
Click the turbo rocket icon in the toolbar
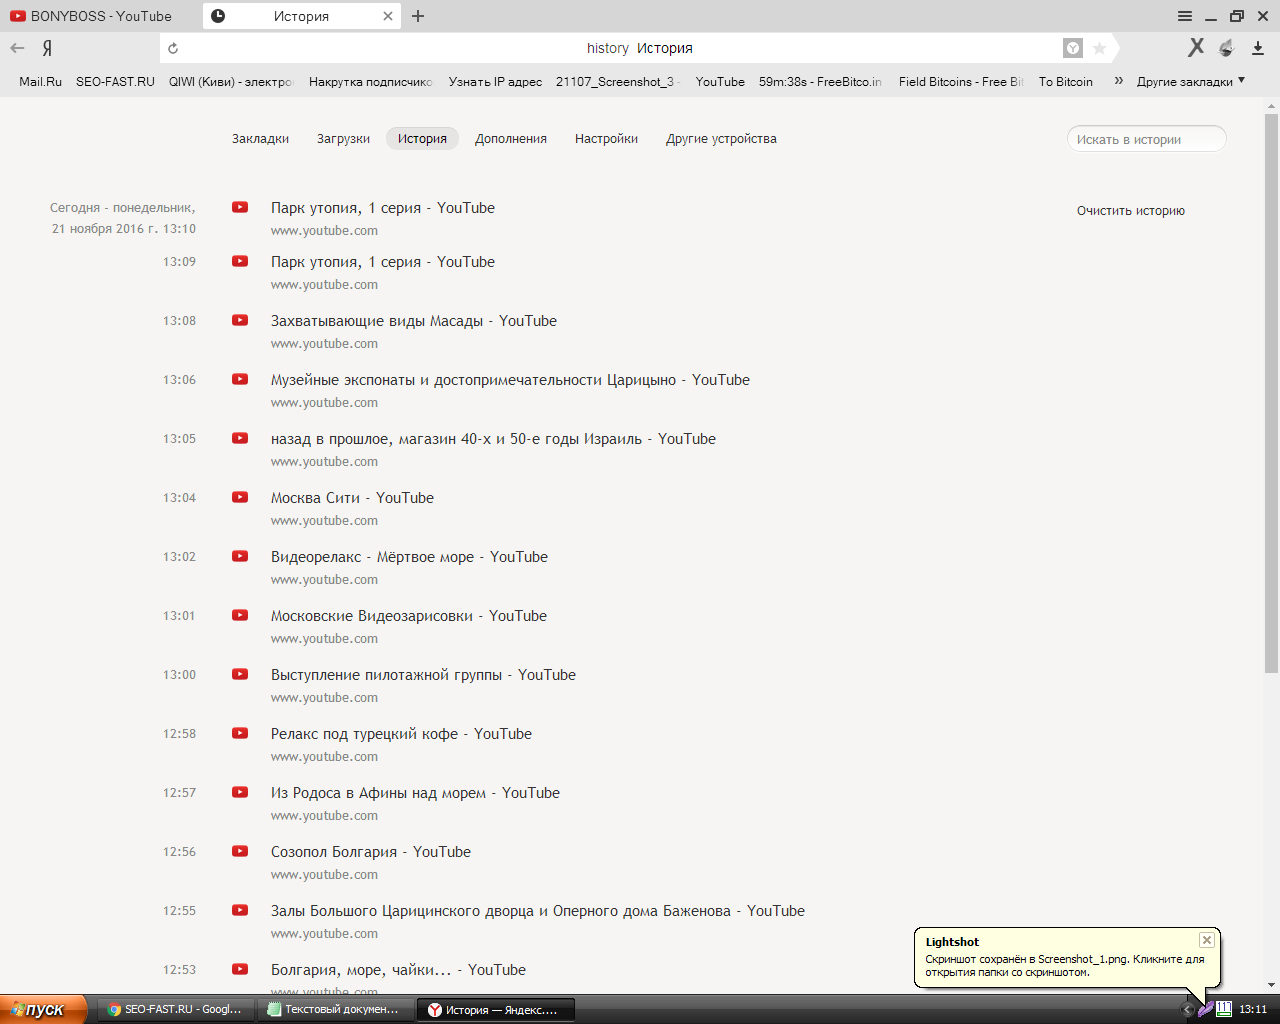pos(1227,48)
